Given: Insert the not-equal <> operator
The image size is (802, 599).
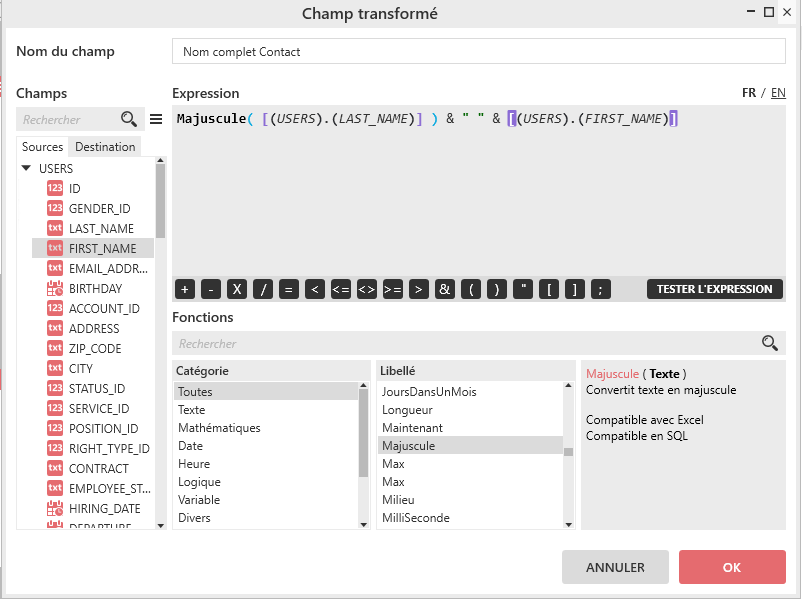Looking at the screenshot, I should pos(367,289).
